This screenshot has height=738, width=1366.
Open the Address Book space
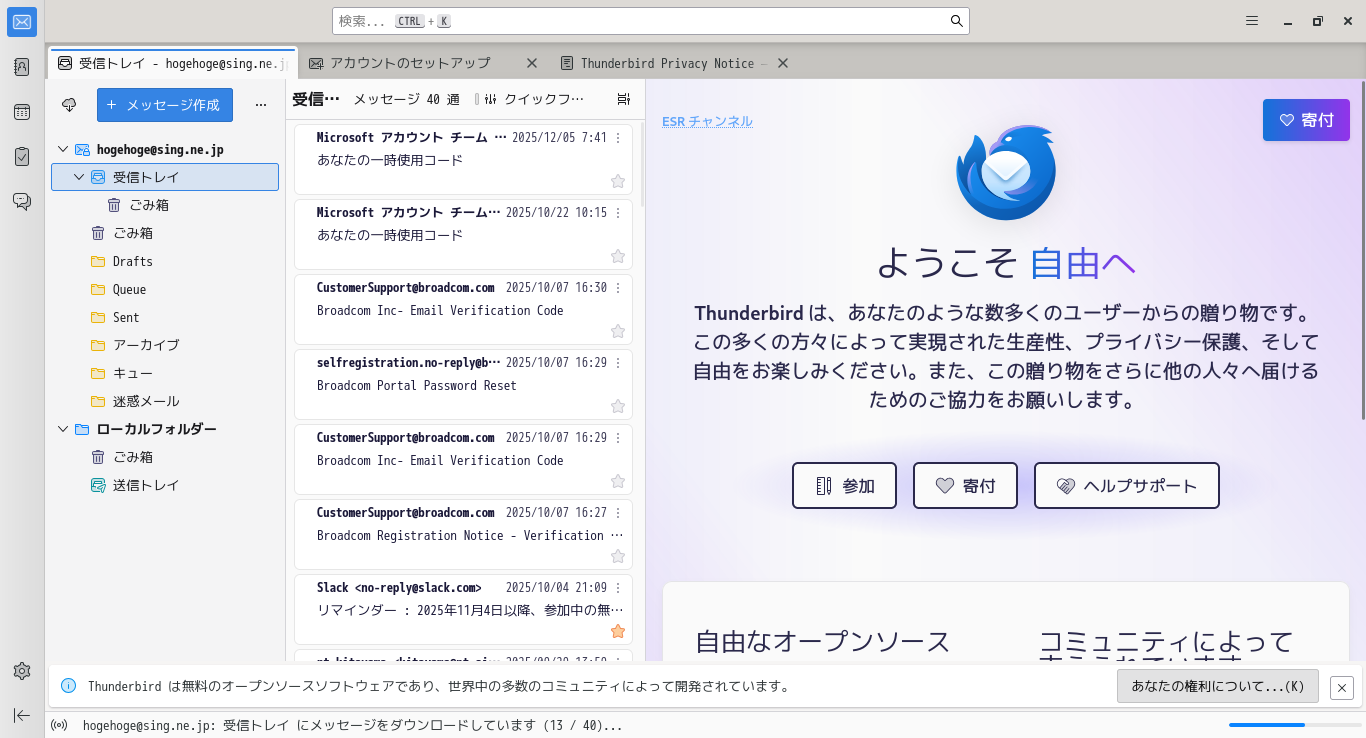click(22, 67)
